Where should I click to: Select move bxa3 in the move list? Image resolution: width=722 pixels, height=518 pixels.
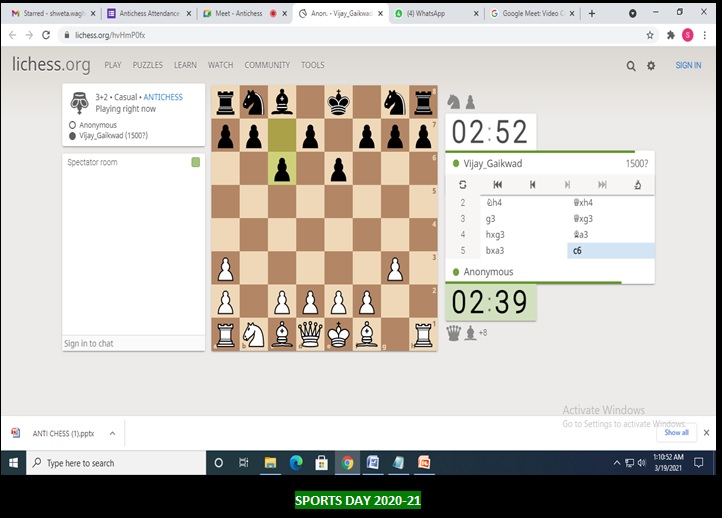tap(524, 250)
